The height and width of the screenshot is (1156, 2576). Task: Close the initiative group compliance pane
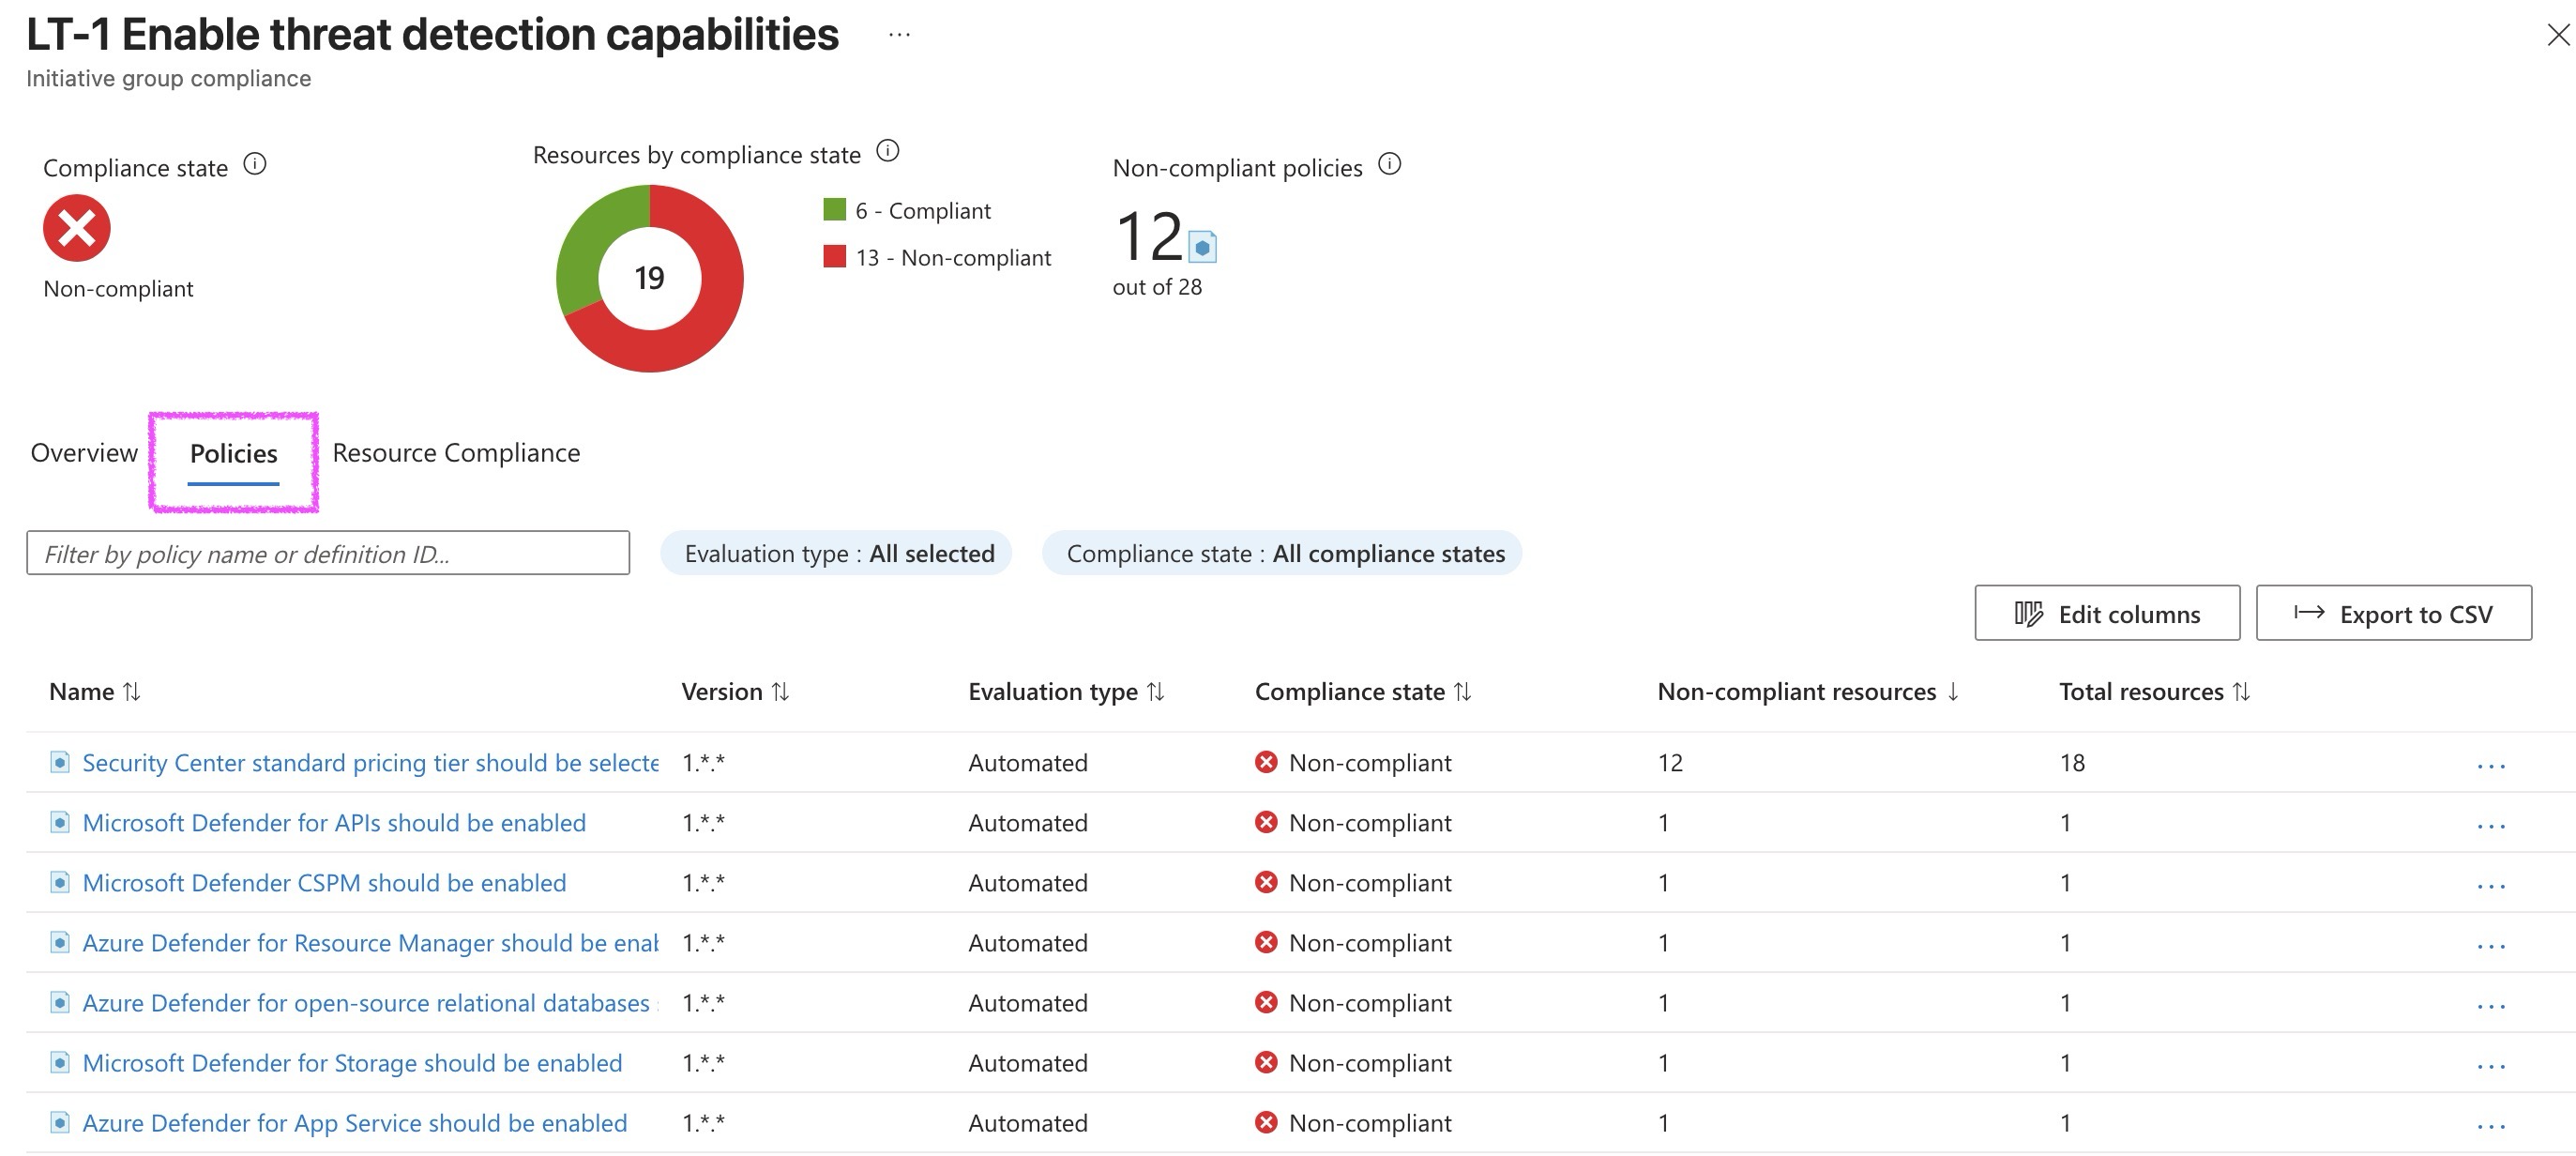pos(2557,35)
